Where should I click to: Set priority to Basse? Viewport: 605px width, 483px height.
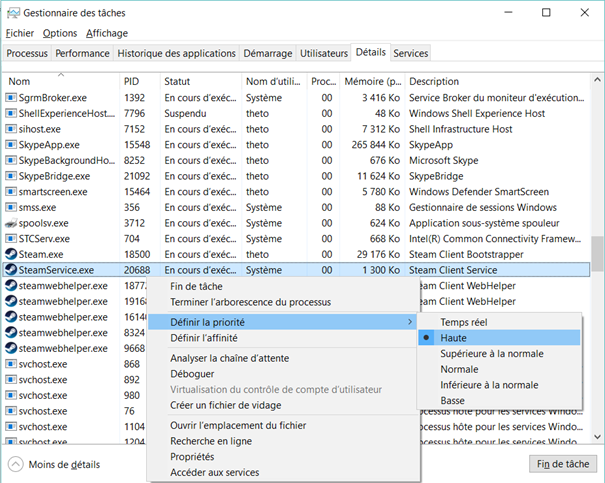[500, 400]
